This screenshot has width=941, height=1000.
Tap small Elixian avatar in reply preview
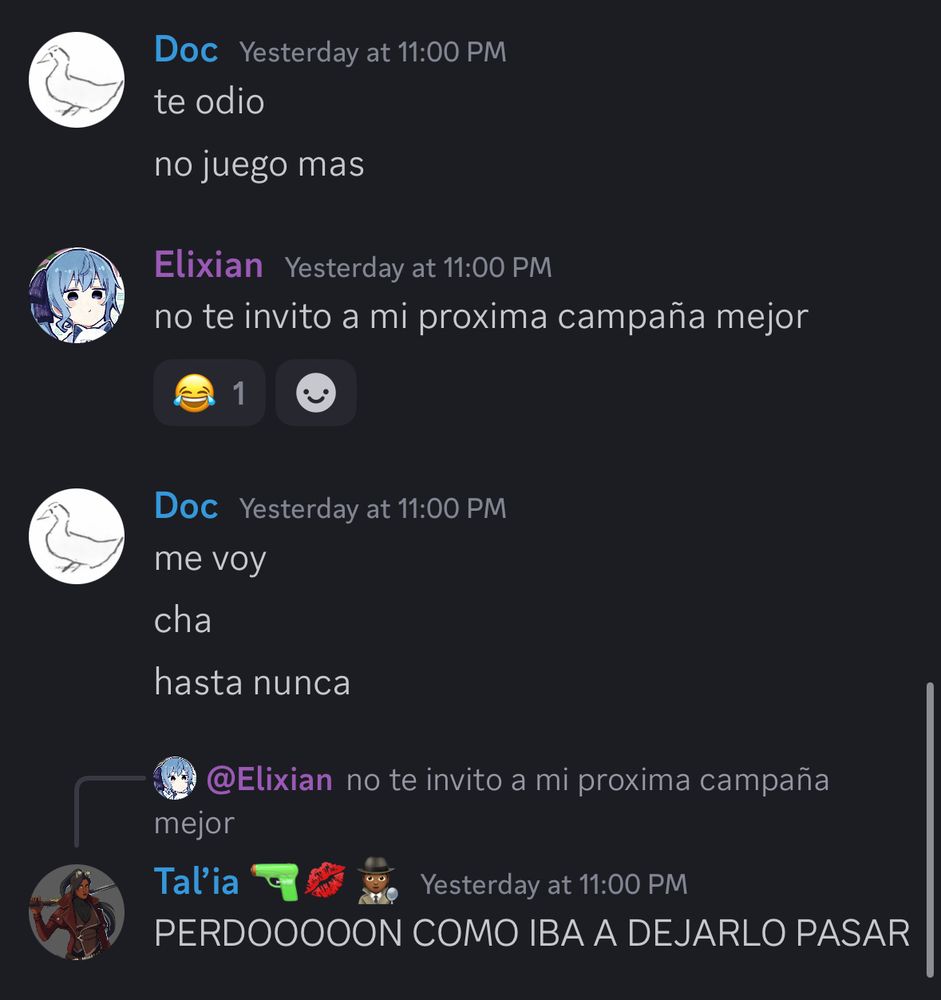point(175,778)
